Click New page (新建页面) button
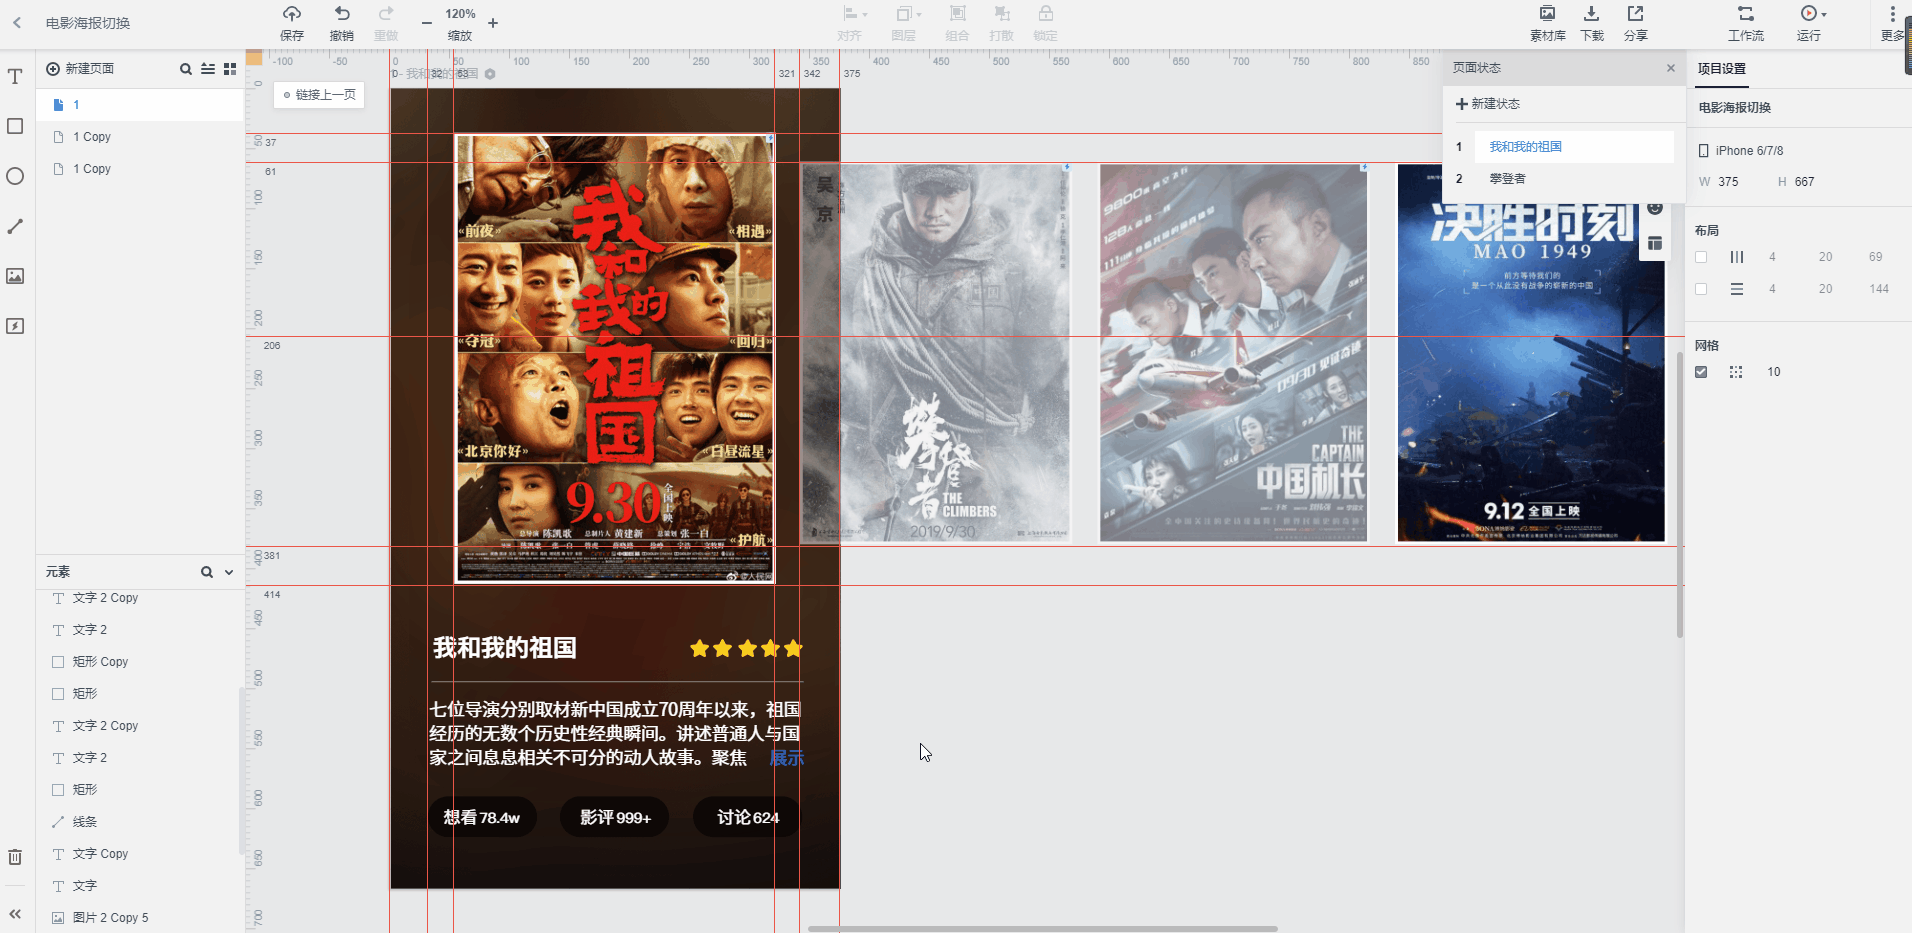Screen dimensions: 1912x933 pyautogui.click(x=80, y=69)
